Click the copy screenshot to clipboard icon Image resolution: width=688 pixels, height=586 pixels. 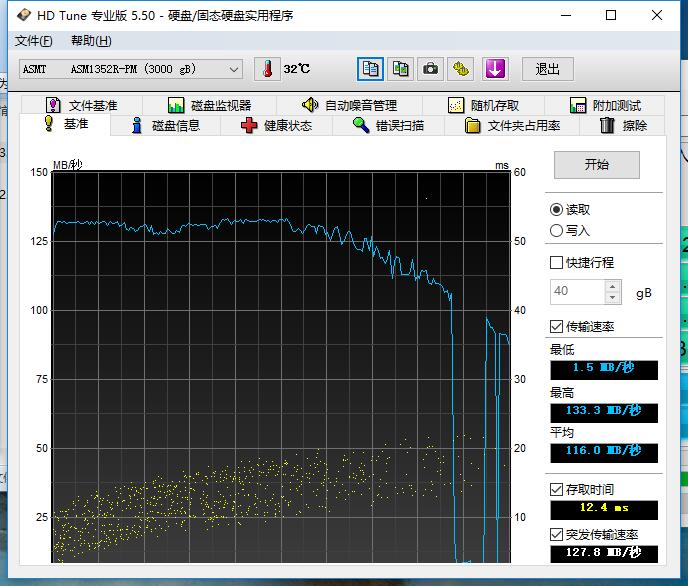400,69
